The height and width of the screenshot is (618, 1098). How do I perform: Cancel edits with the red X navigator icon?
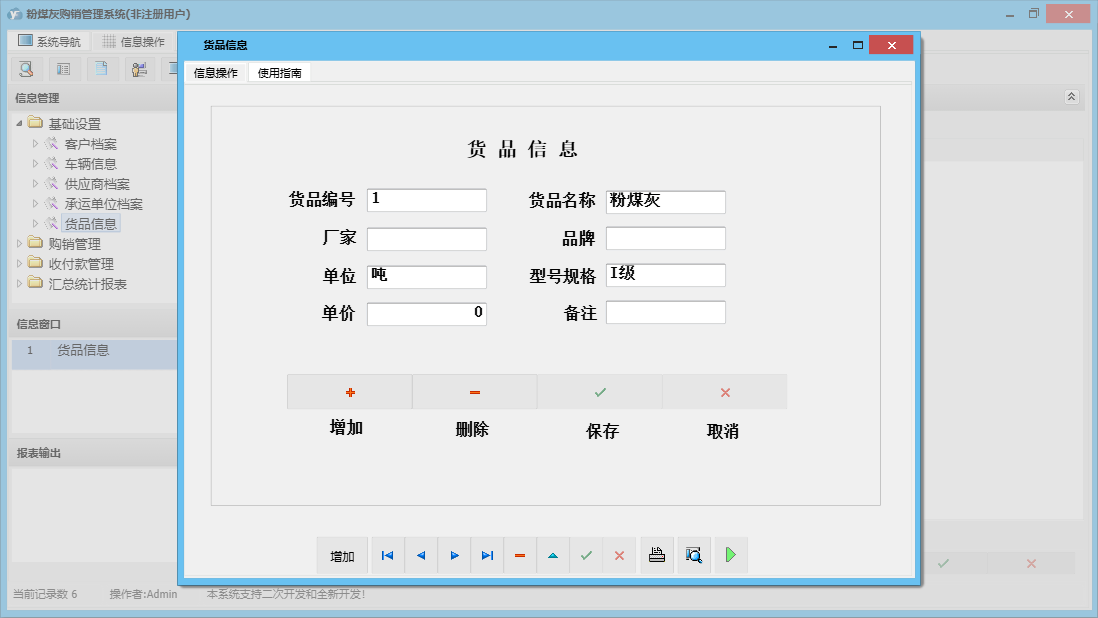coord(619,555)
